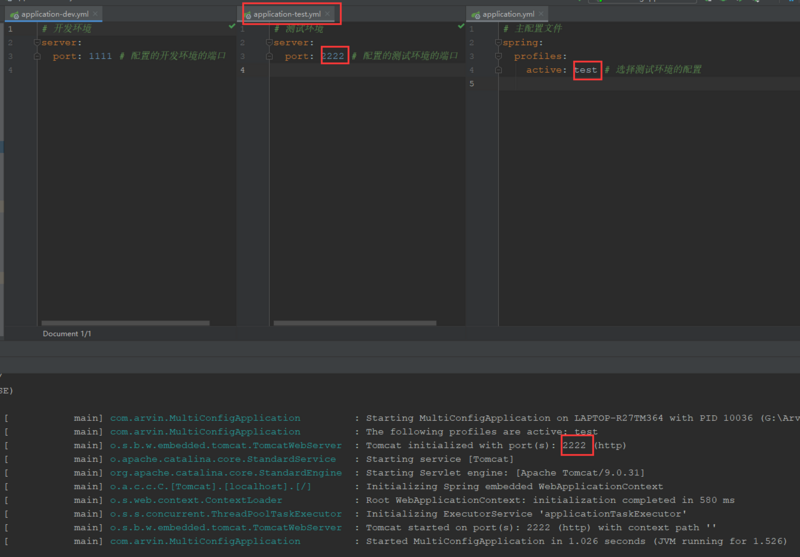Click the 'profiles' key in application.yml
The height and width of the screenshot is (557, 800).
pos(538,56)
